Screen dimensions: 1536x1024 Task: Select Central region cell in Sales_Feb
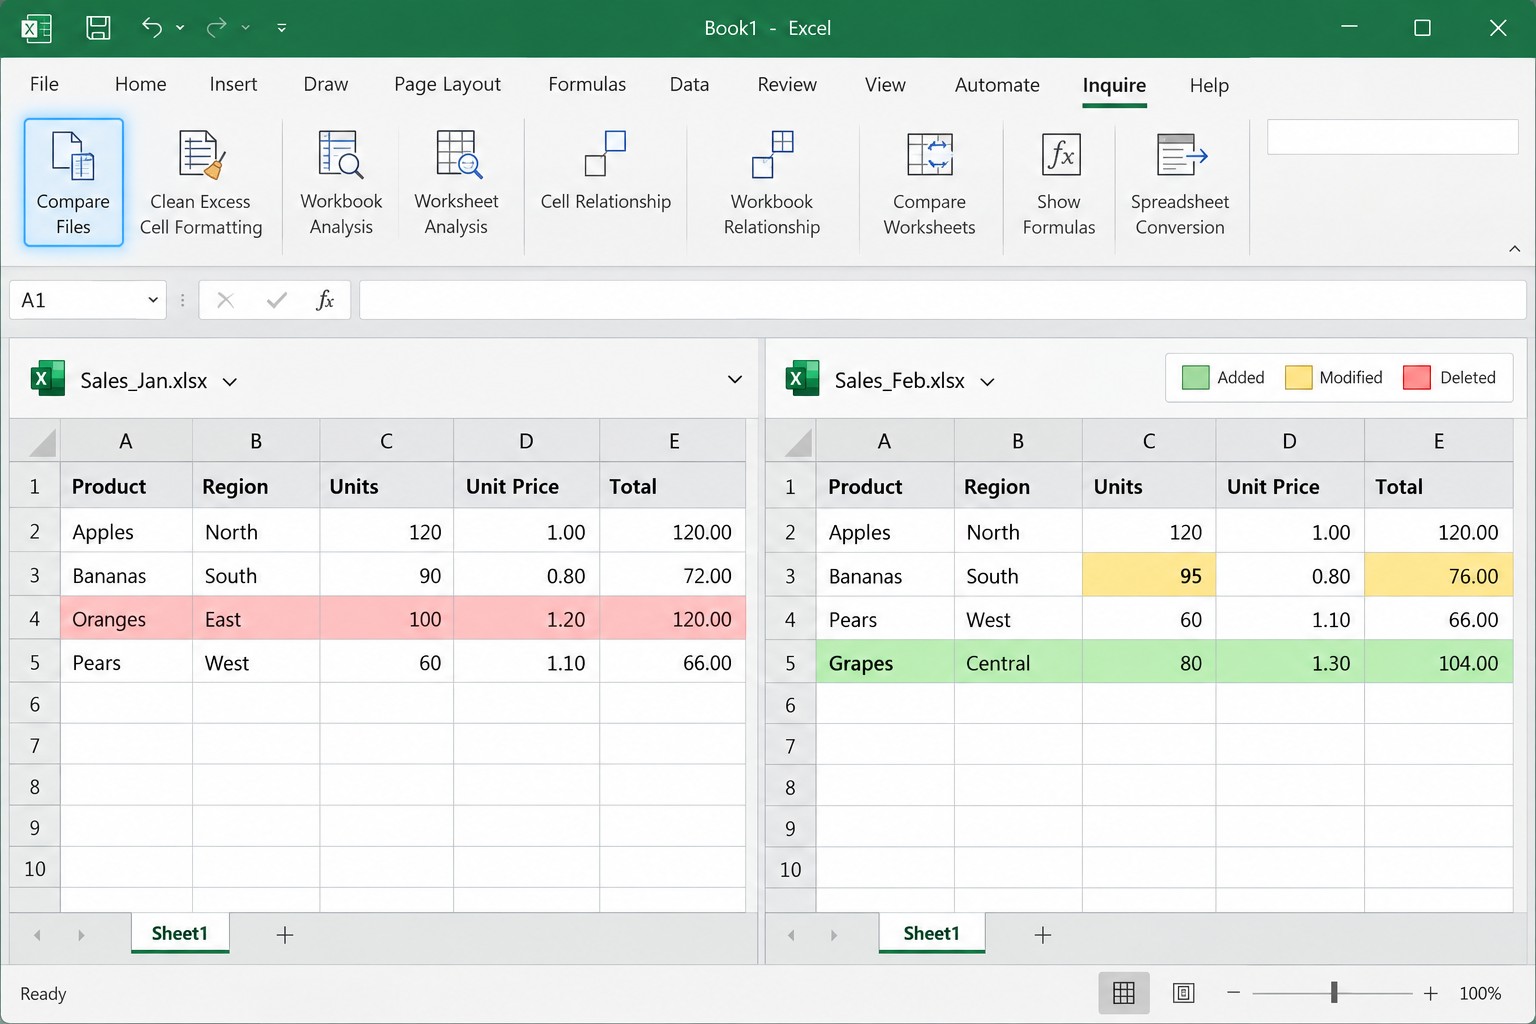pyautogui.click(x=1018, y=662)
